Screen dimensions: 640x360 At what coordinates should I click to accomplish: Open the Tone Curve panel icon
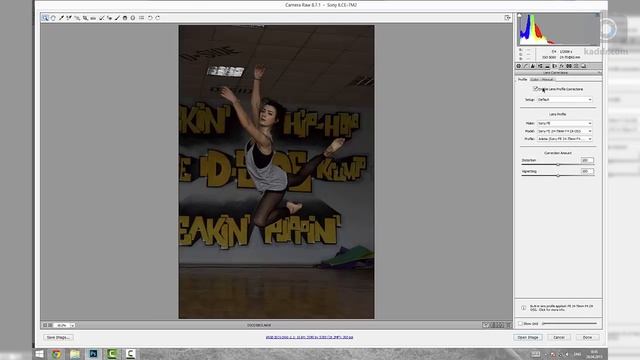(x=526, y=66)
